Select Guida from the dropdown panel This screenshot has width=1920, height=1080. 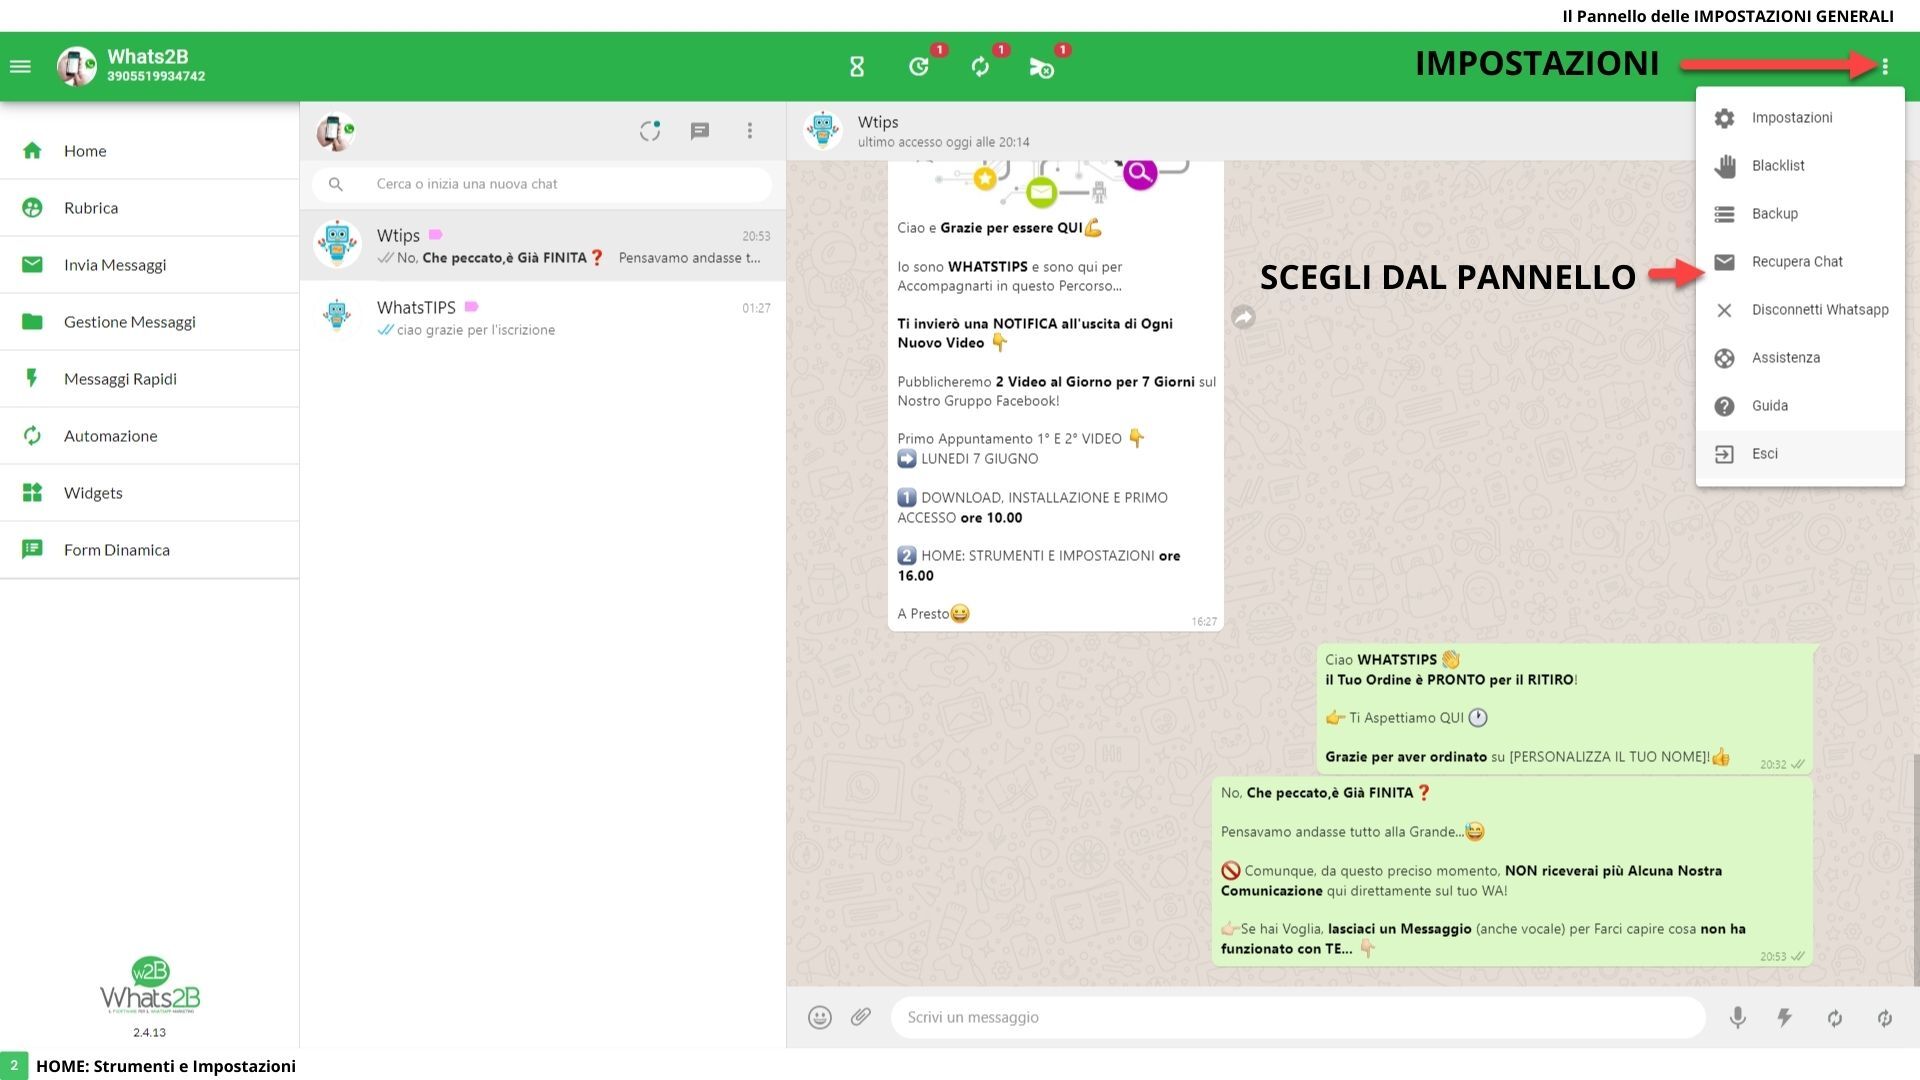click(1800, 406)
